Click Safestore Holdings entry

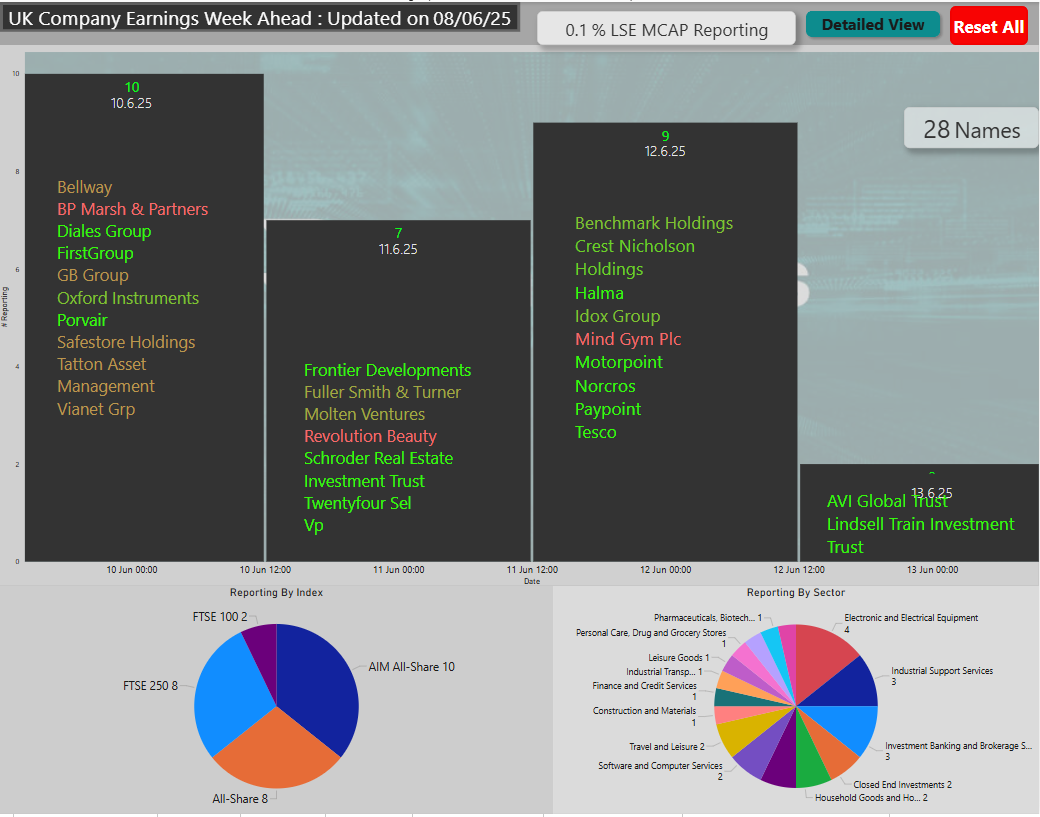tap(126, 342)
